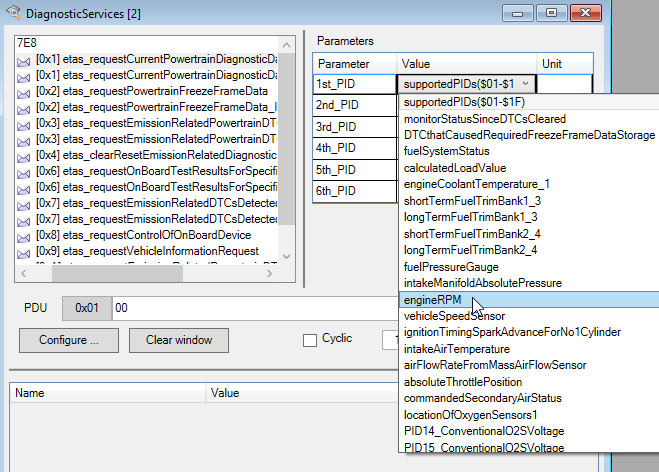The image size is (659, 472).
Task: Click the Name column header in results
Action: 30,393
